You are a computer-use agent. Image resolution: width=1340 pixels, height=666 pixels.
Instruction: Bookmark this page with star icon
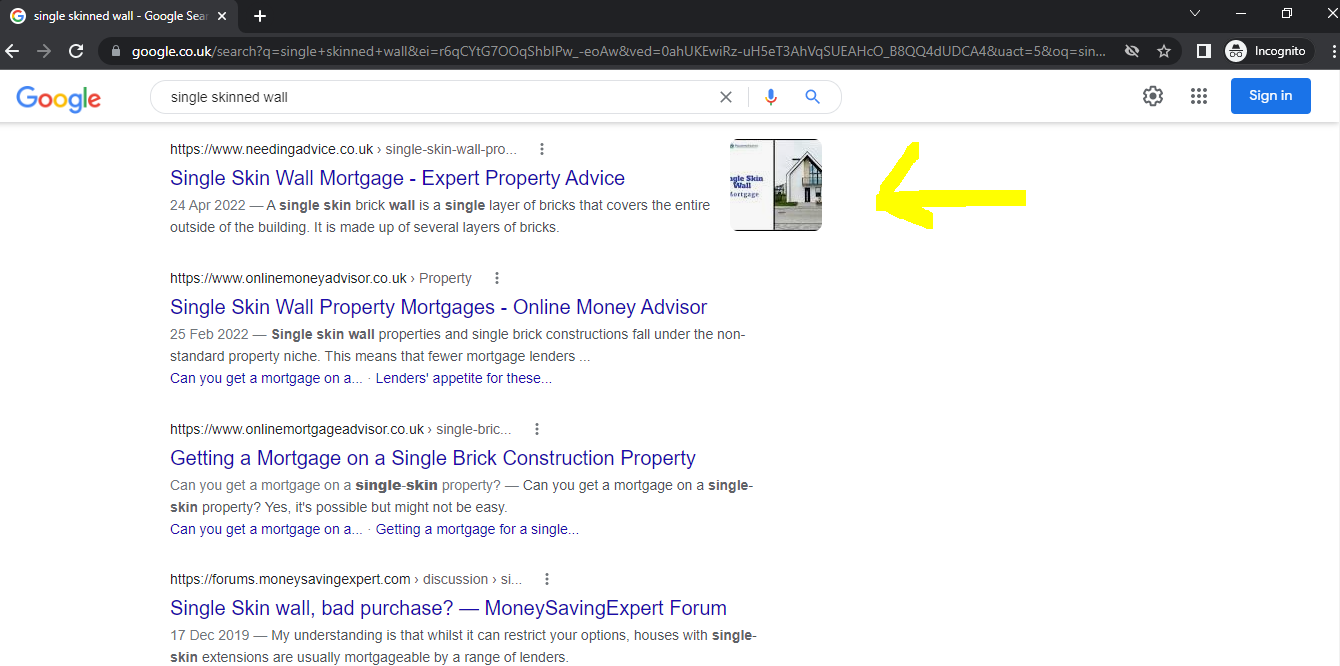pos(1164,51)
